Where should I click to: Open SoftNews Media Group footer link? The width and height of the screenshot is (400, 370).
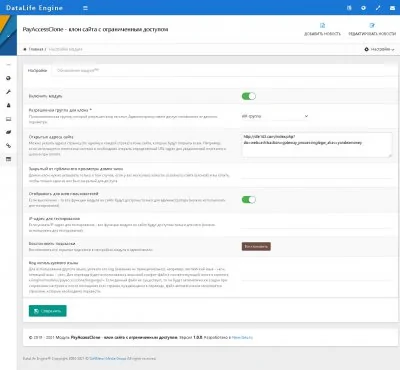point(107,359)
